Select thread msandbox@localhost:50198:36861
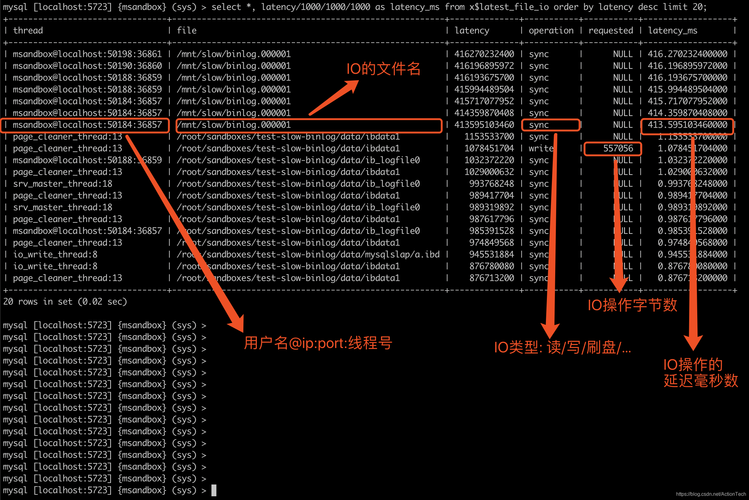This screenshot has height=500, width=749. pos(87,54)
